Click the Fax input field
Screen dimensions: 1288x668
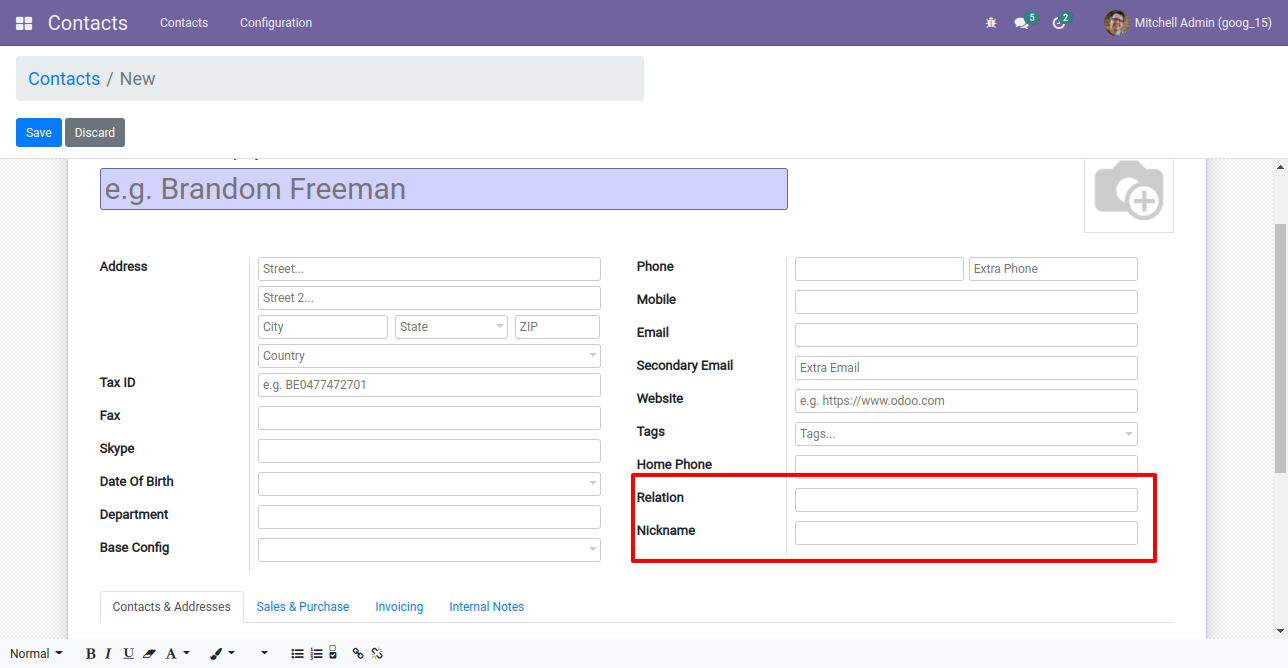point(429,418)
